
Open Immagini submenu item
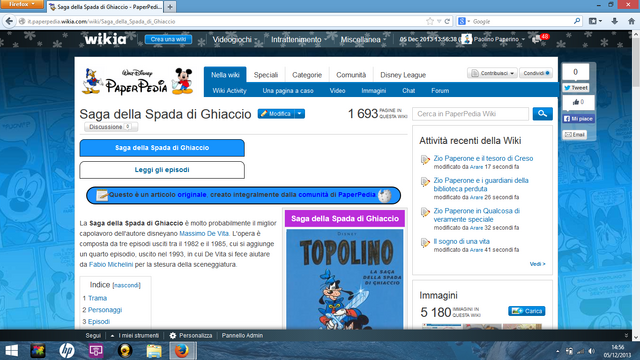(x=373, y=91)
